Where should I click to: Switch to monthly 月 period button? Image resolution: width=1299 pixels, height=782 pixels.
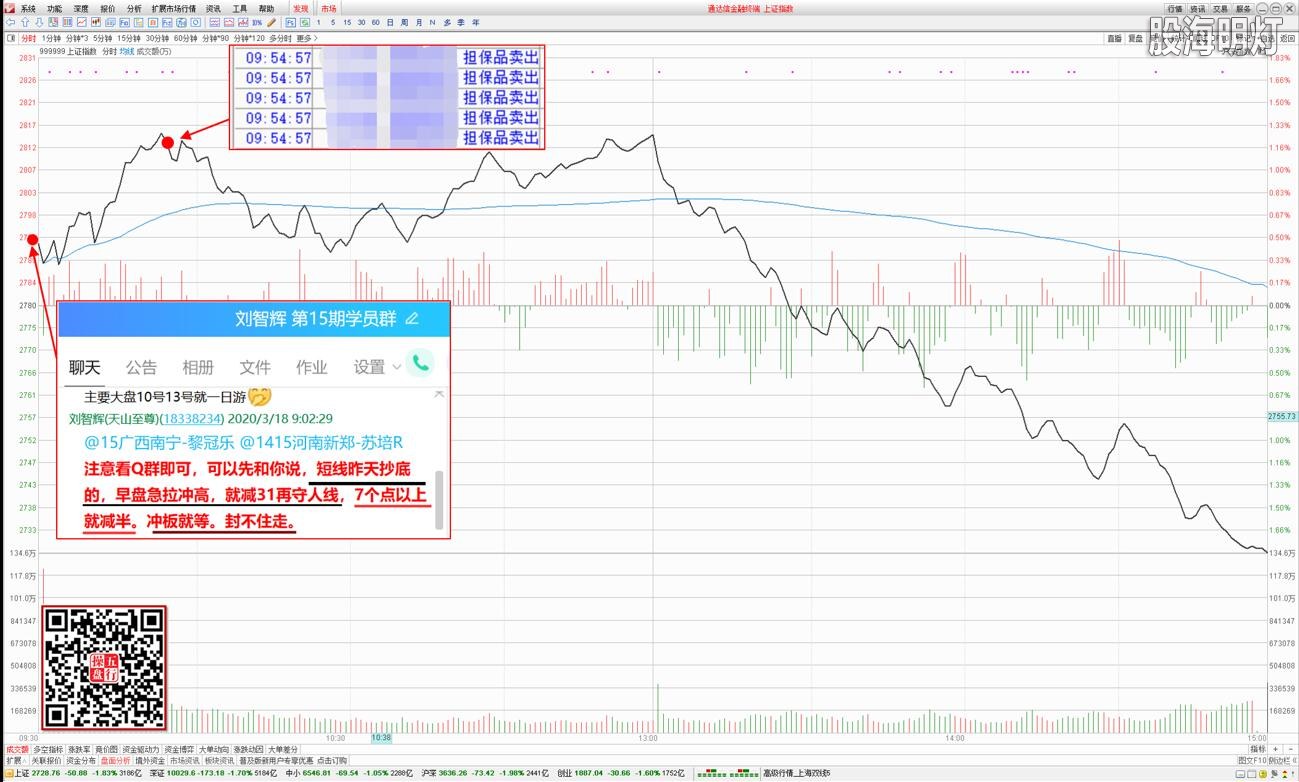click(x=418, y=22)
